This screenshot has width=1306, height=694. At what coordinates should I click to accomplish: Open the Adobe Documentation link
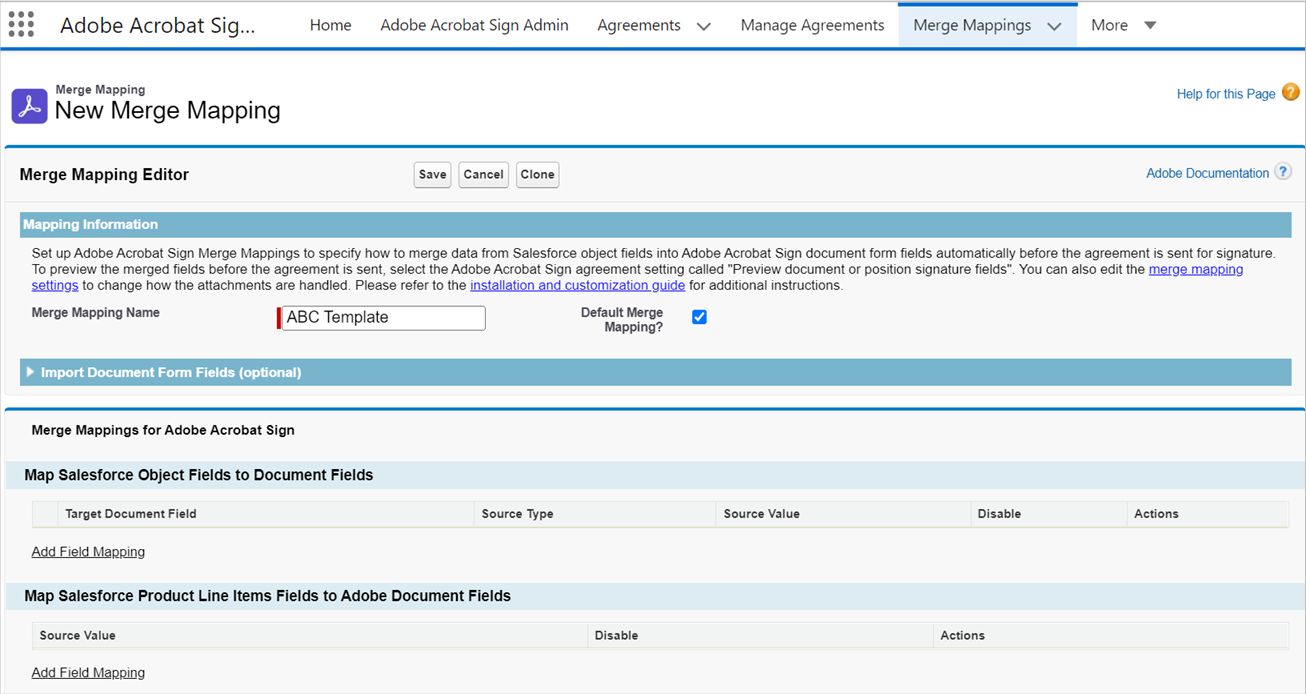coord(1207,173)
